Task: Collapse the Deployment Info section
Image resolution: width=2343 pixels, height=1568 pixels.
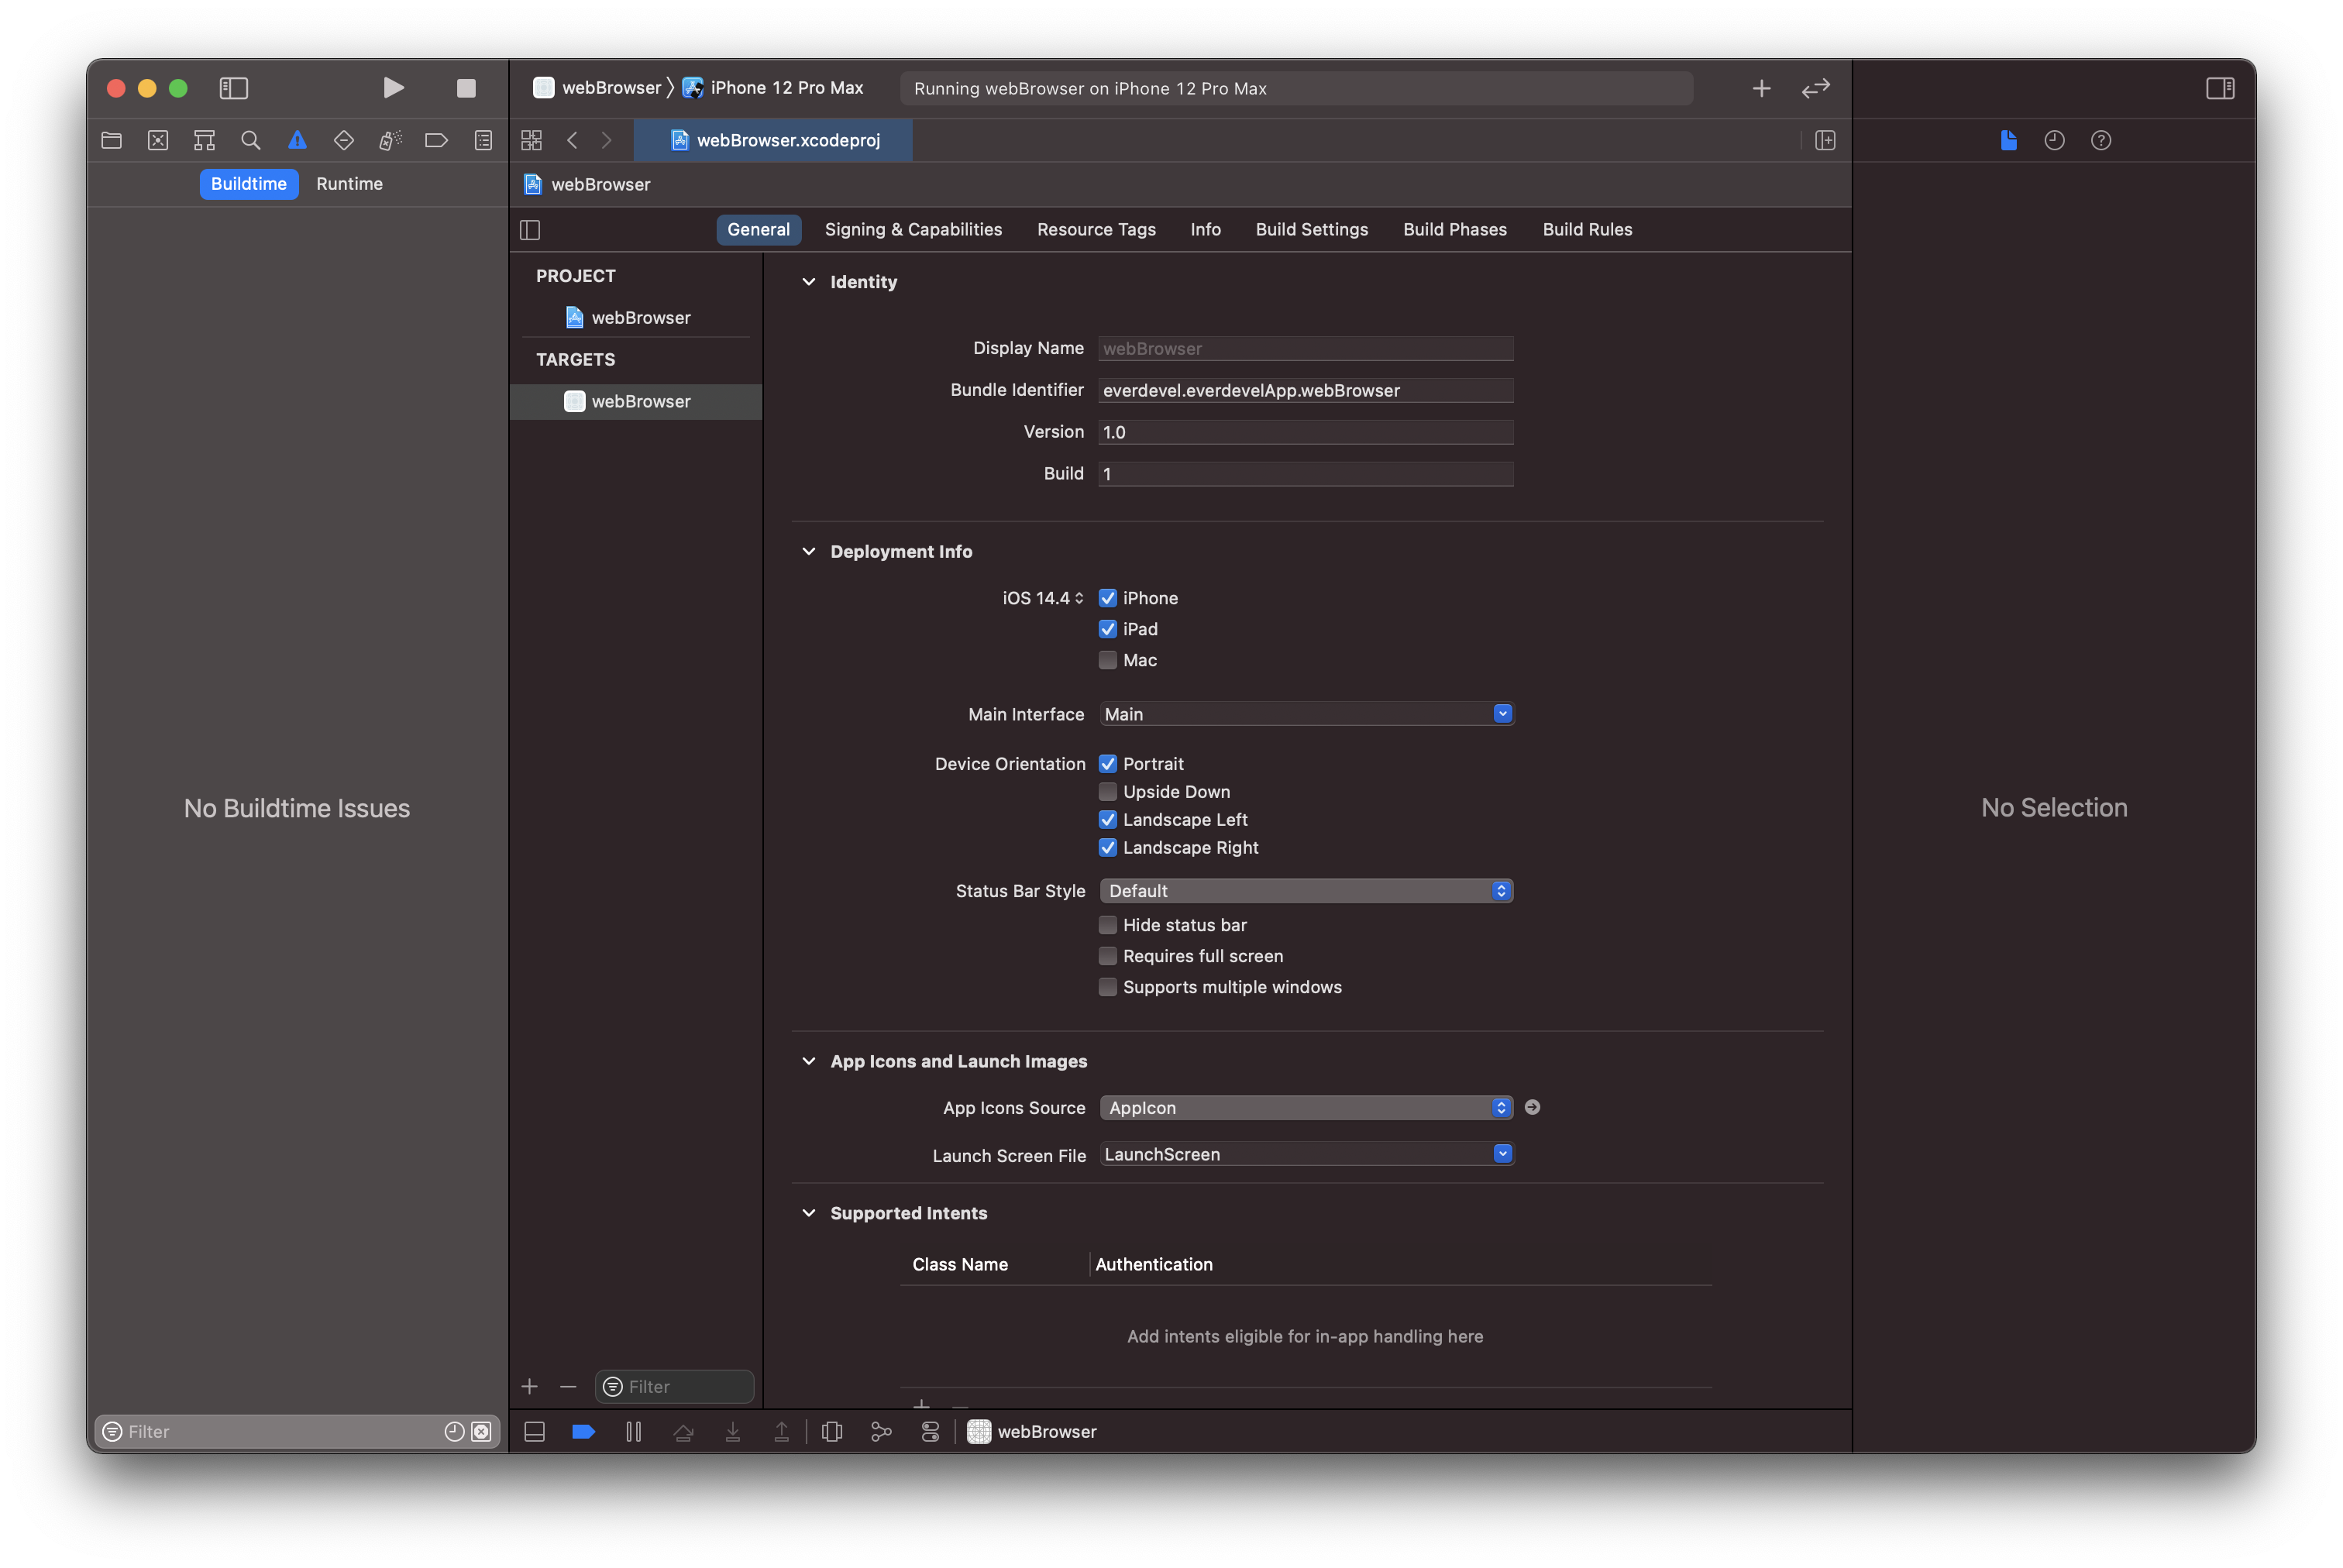Action: [808, 552]
